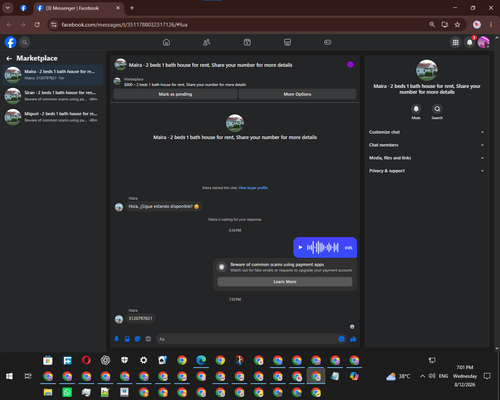Image resolution: width=500 pixels, height=400 pixels.
Task: Click the browser back arrow
Action: tap(9, 25)
